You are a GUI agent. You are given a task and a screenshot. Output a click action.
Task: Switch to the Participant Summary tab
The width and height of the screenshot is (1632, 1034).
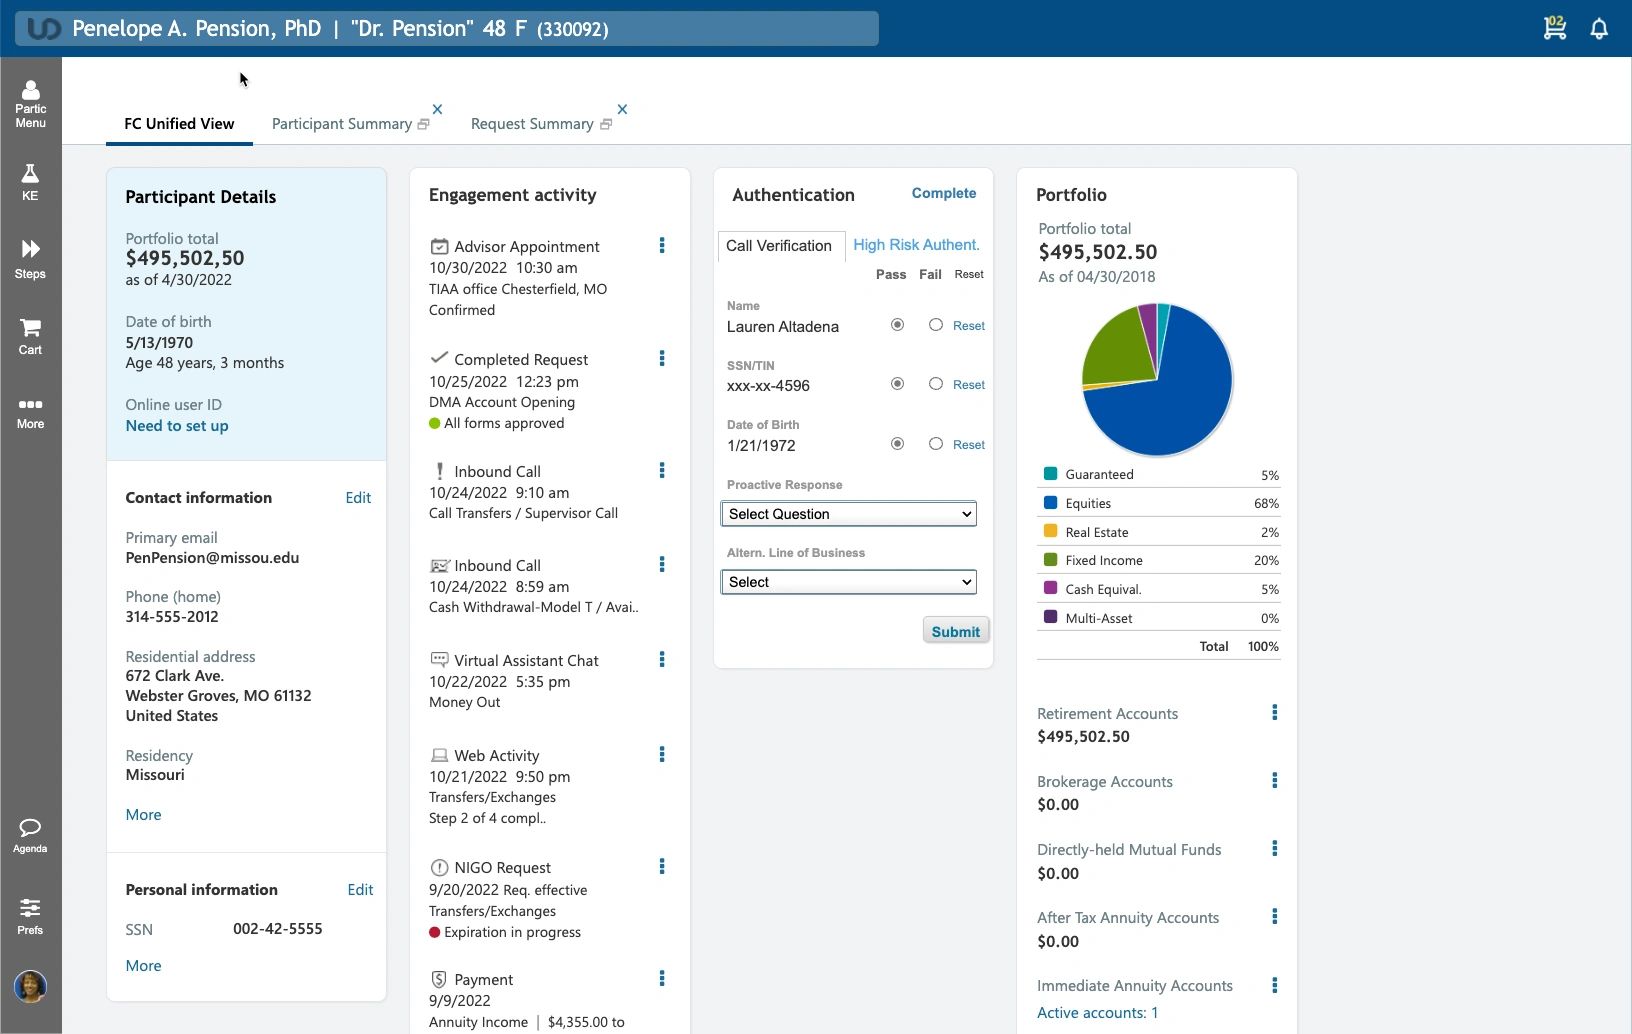click(342, 124)
